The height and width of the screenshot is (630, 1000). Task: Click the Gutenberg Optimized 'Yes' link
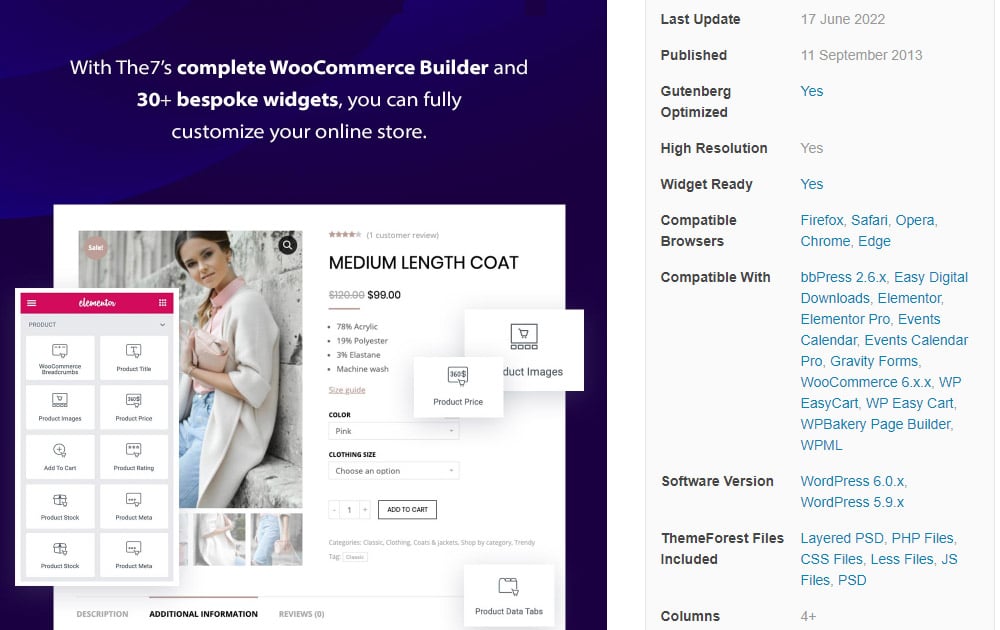click(x=812, y=91)
